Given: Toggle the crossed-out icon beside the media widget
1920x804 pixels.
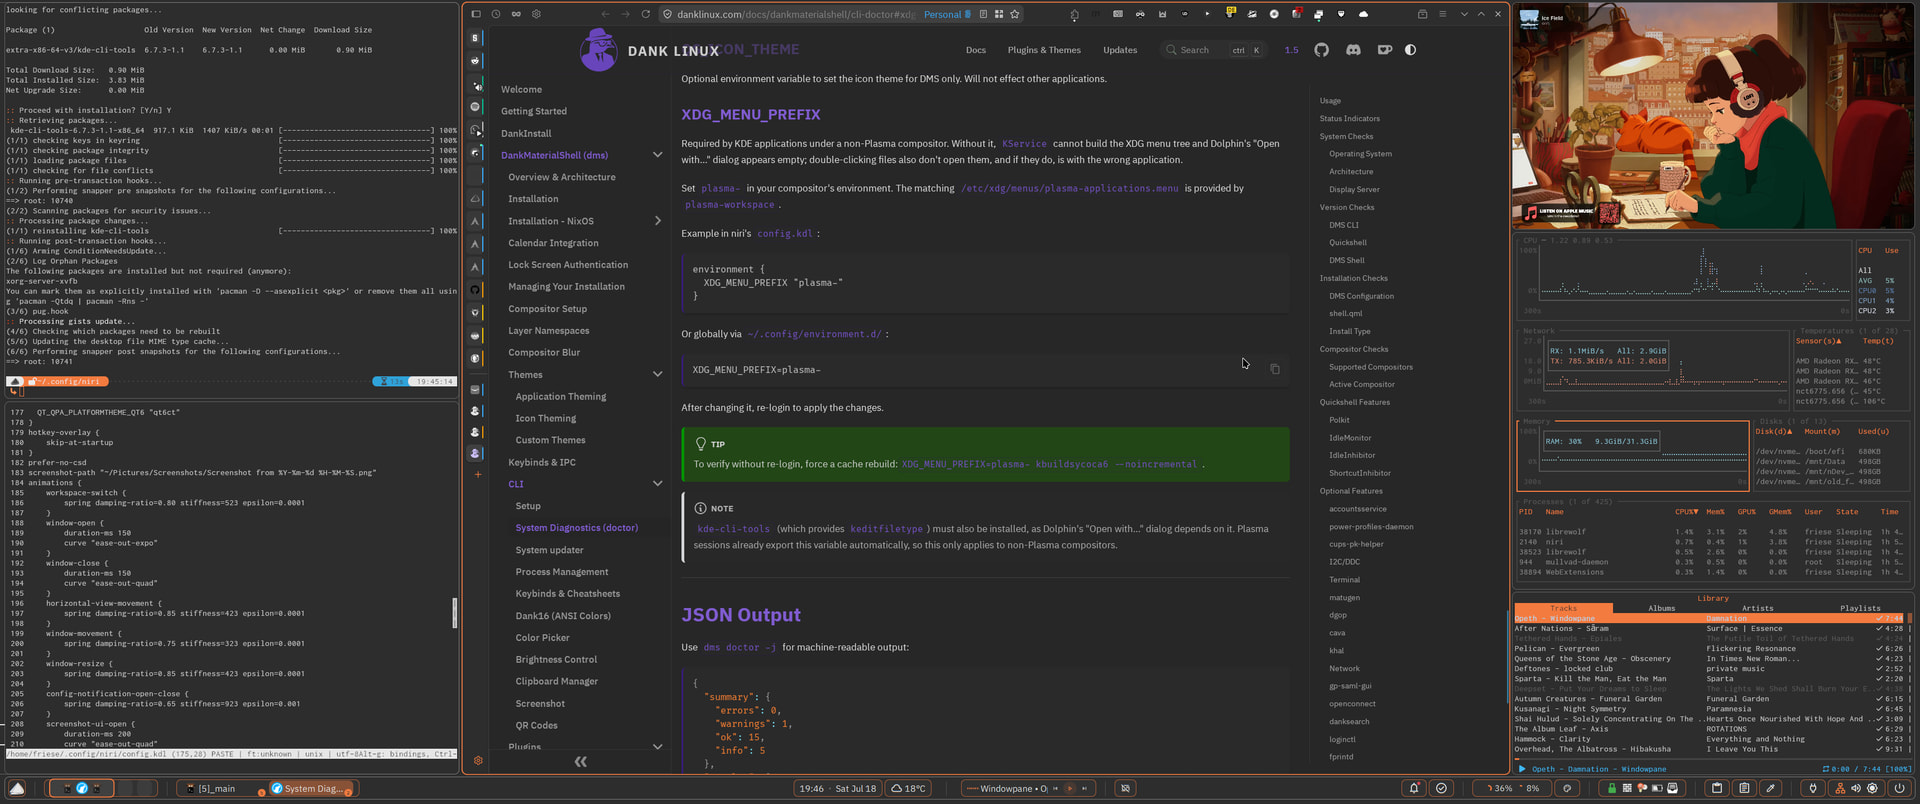Looking at the screenshot, I should [1125, 788].
